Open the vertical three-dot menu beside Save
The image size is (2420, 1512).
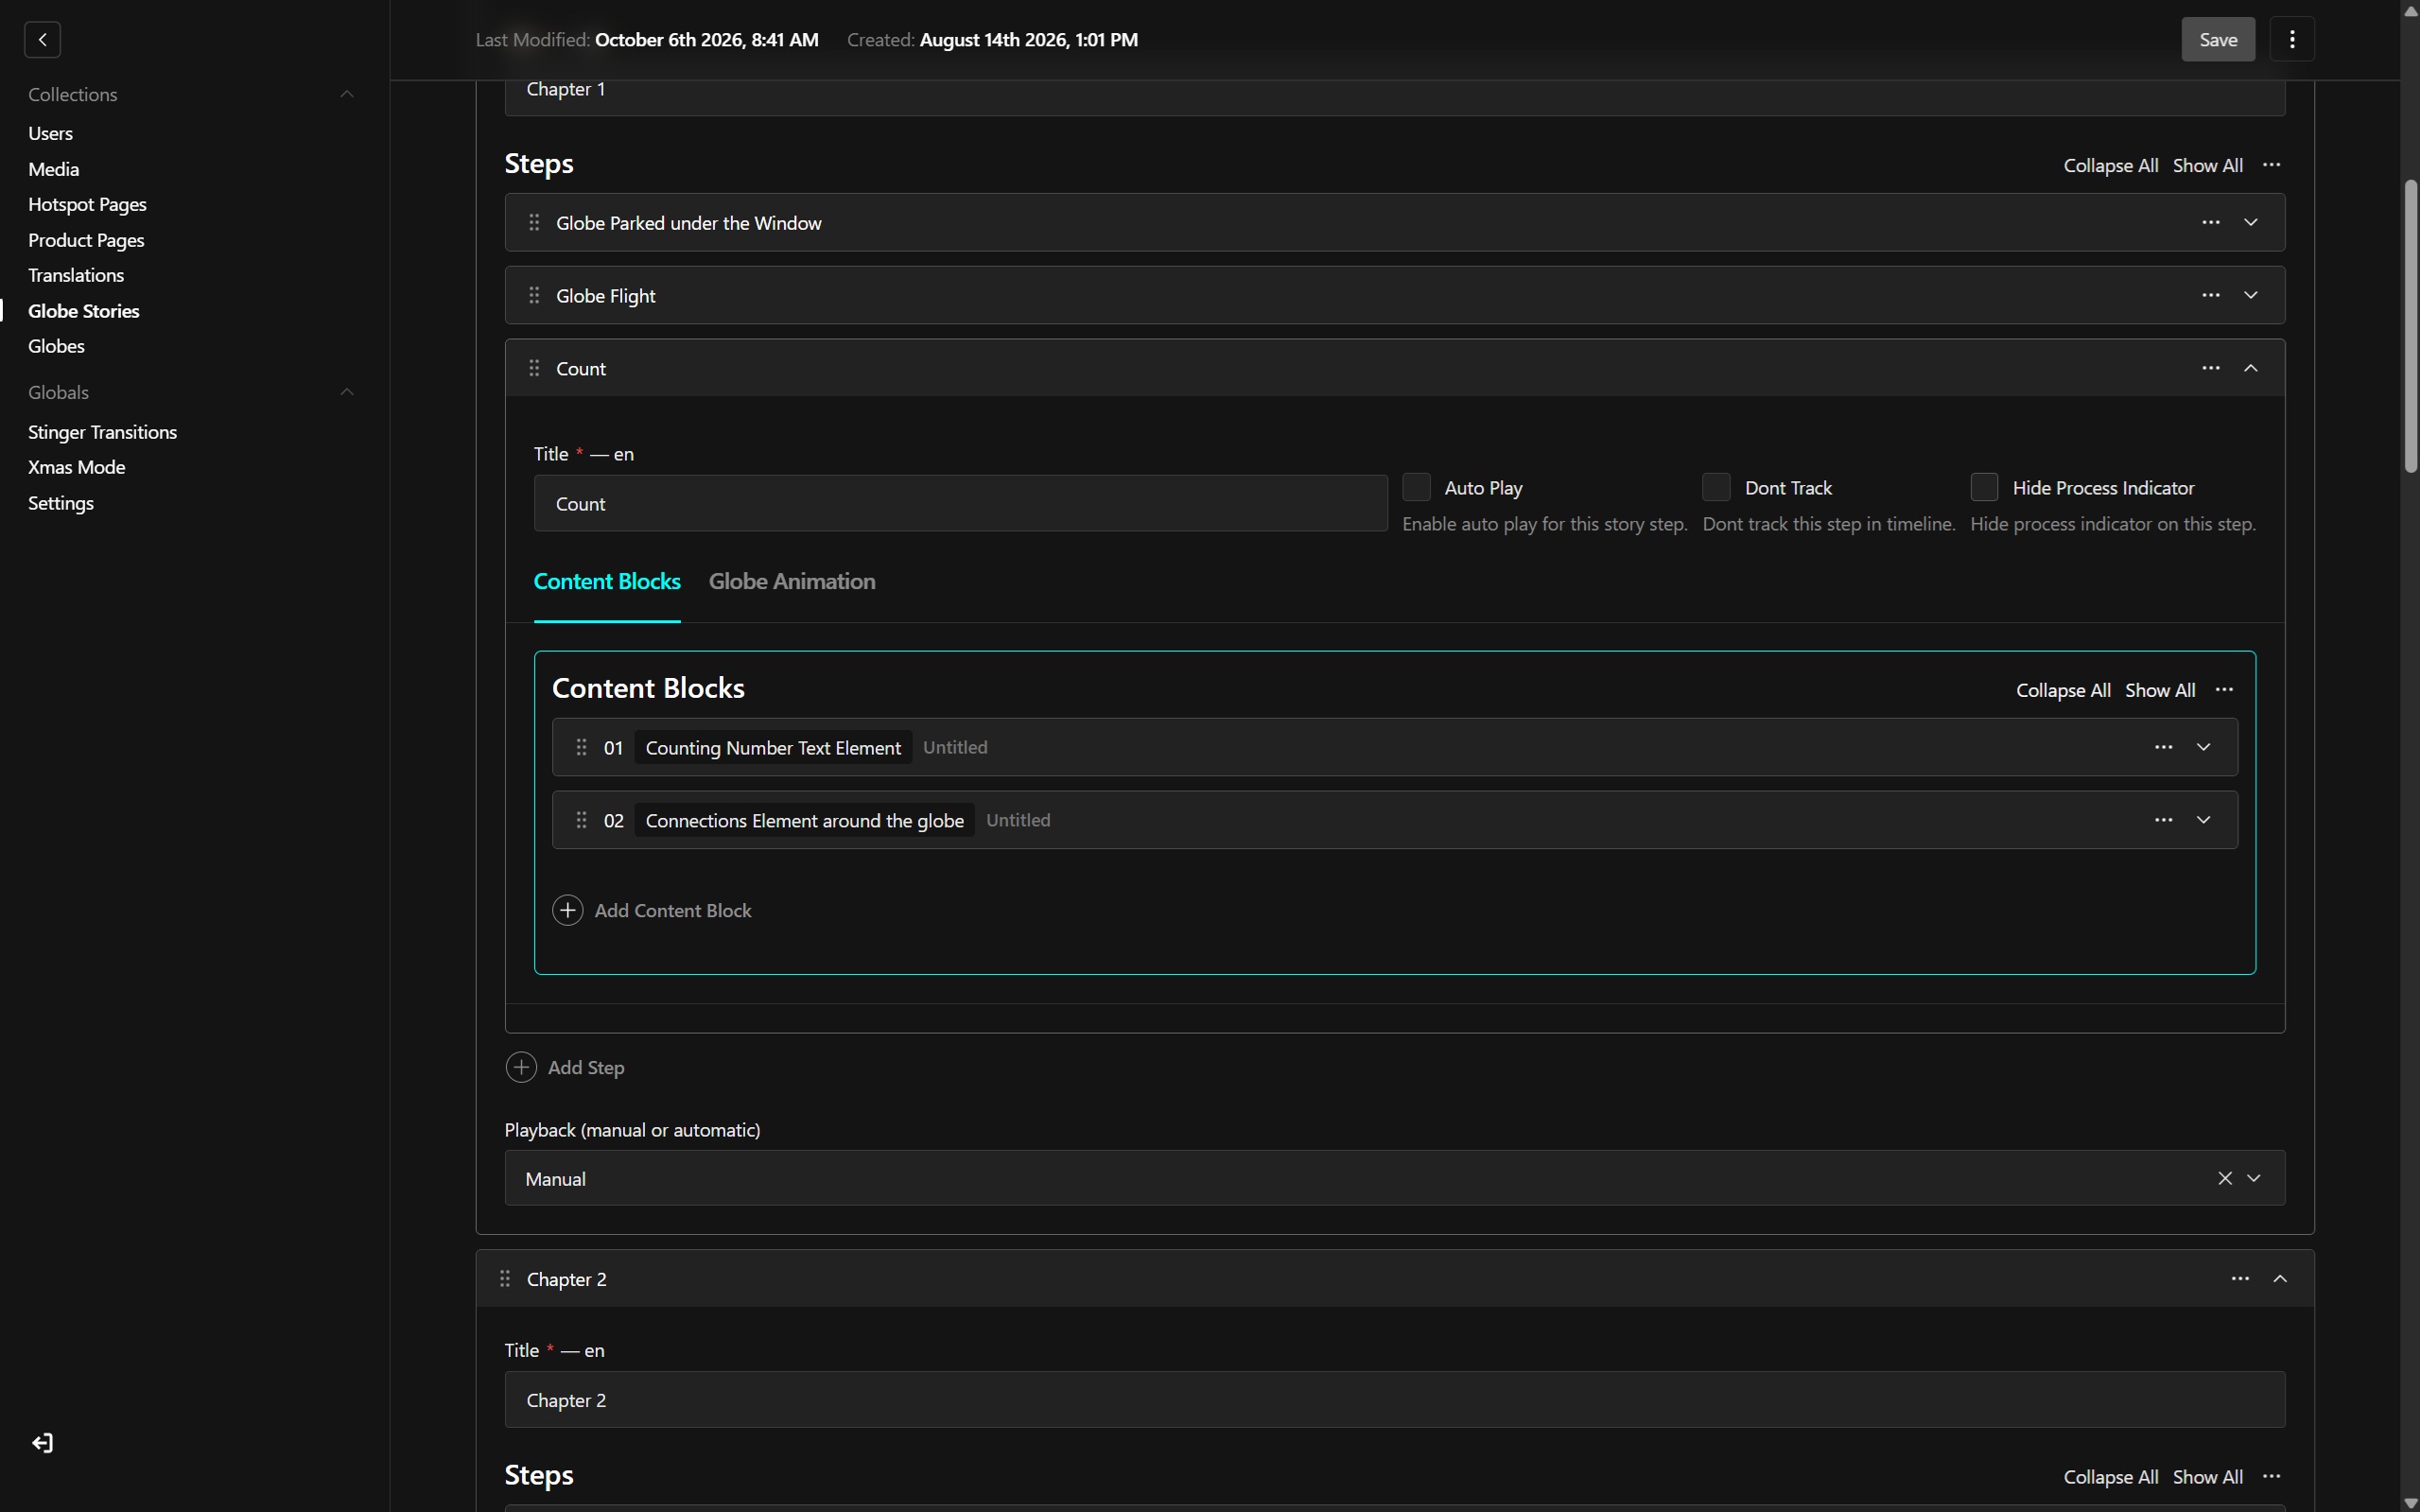pos(2292,40)
